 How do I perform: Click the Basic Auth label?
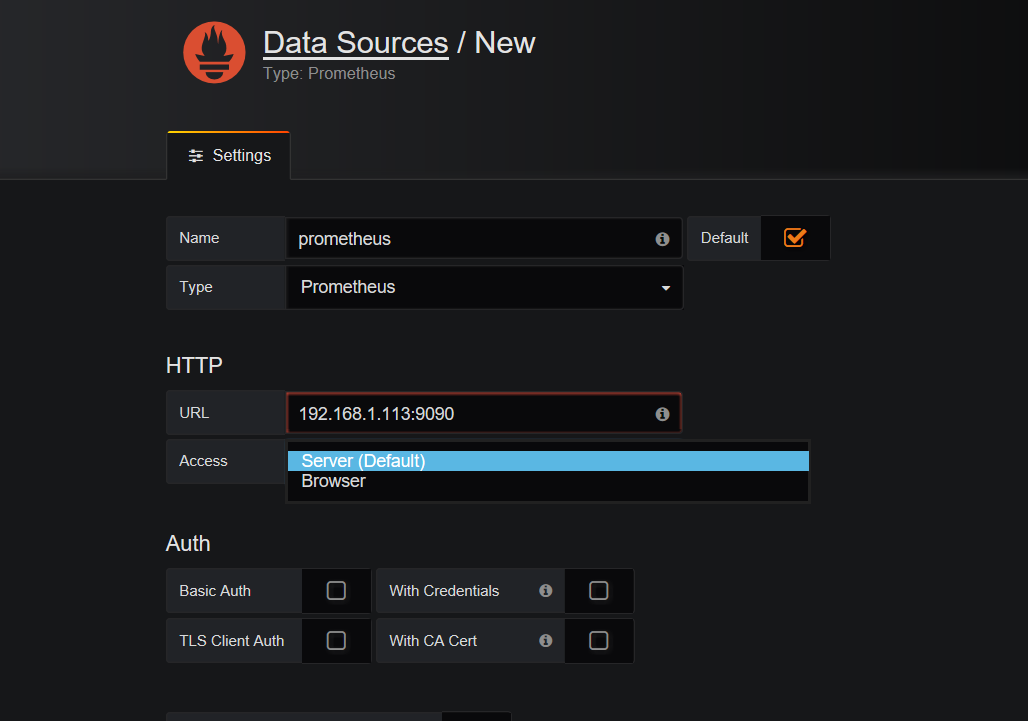215,591
